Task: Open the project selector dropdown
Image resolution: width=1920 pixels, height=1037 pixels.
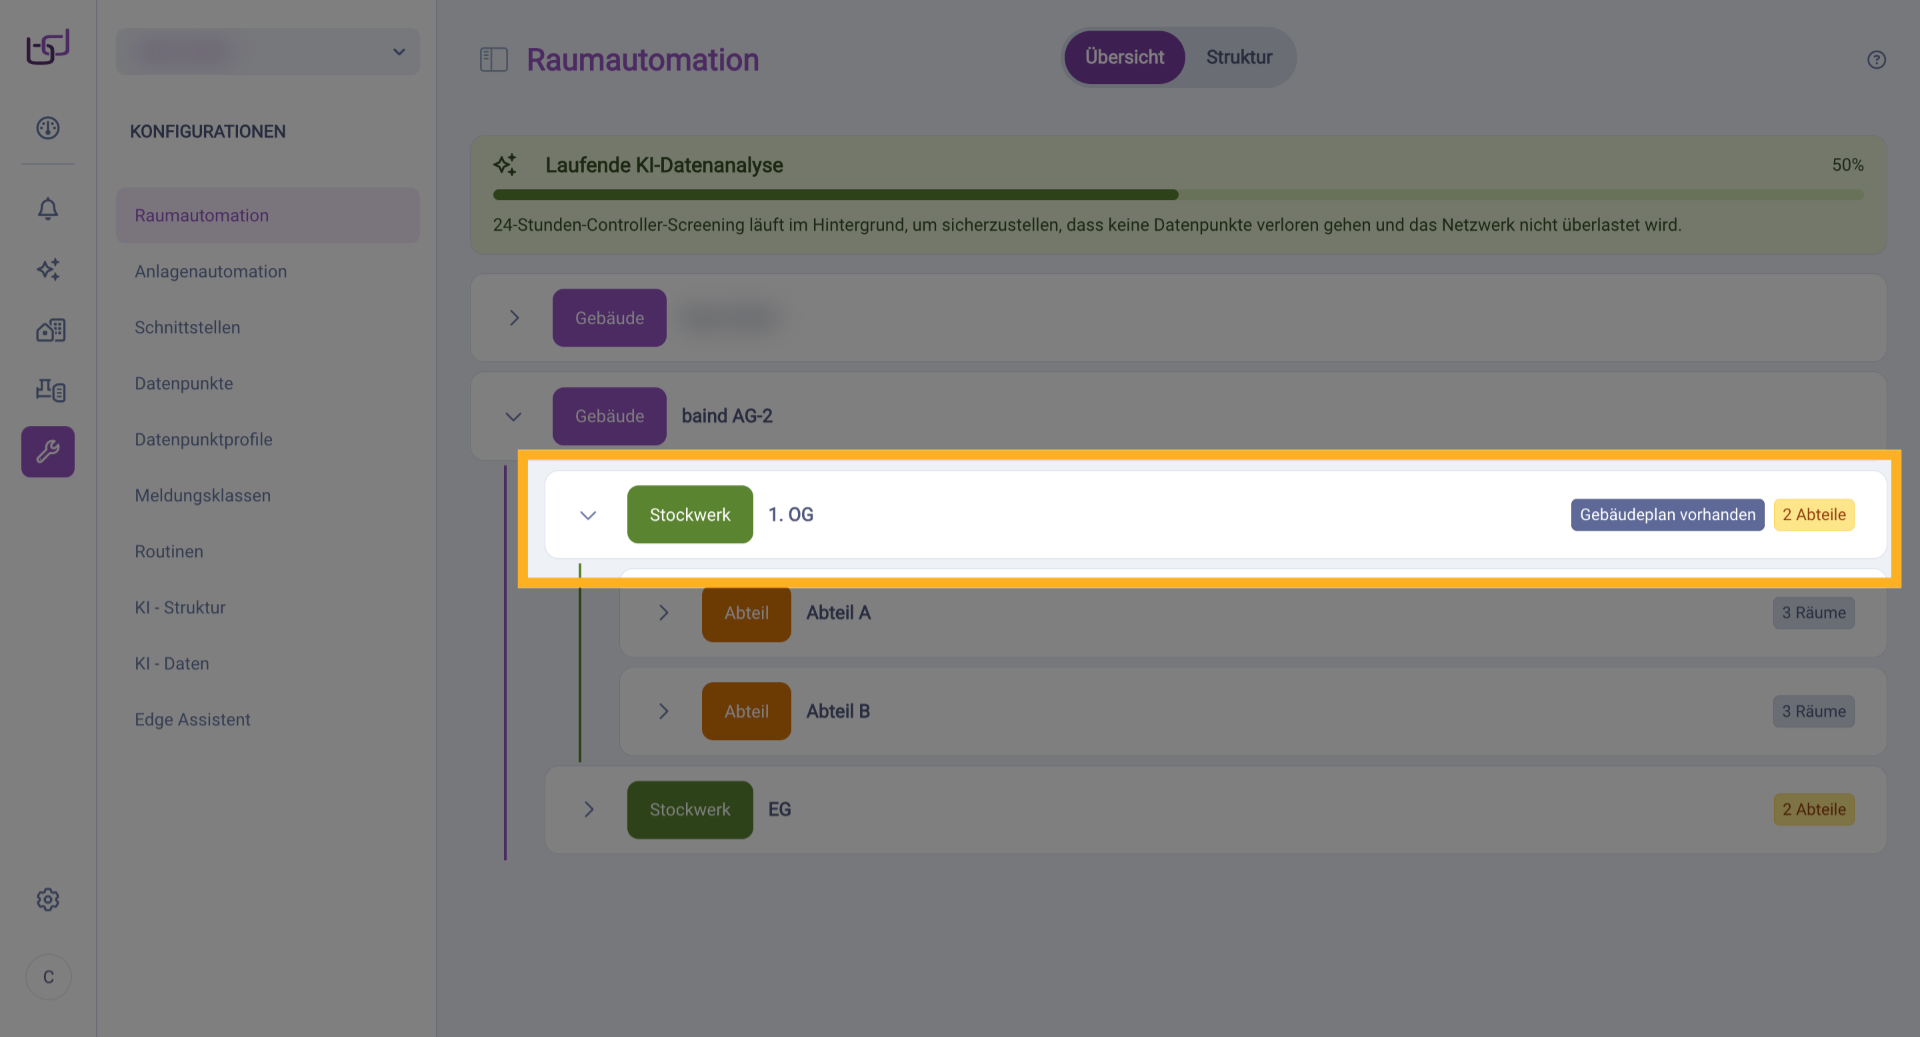Action: pos(268,52)
